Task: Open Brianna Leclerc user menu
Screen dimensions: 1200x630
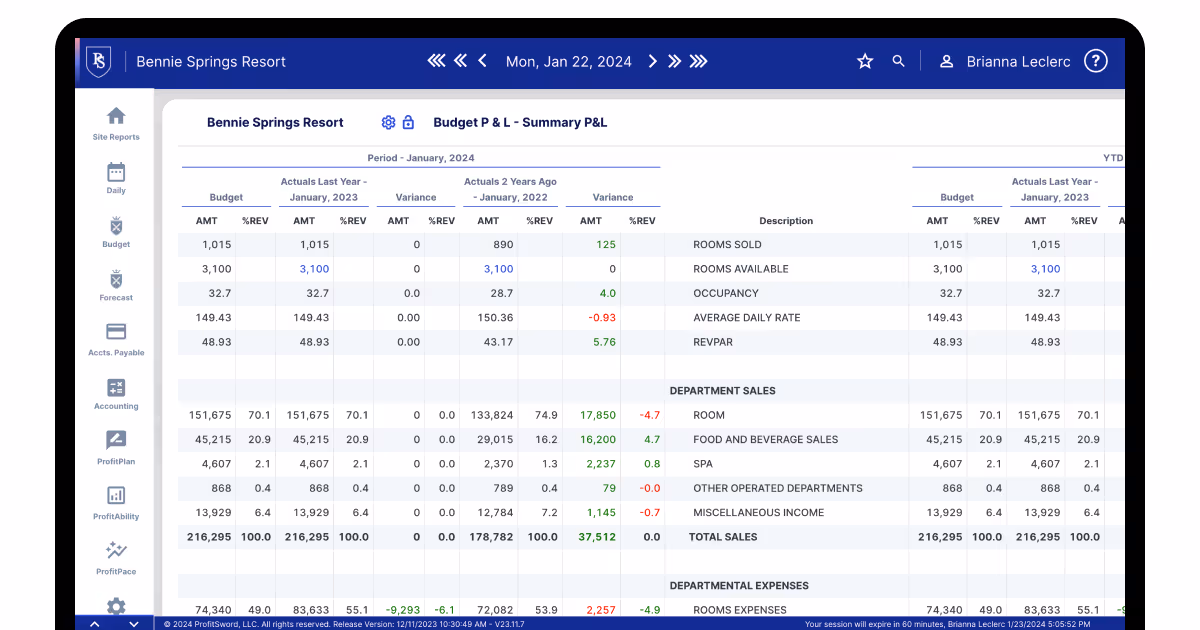Action: (1005, 62)
